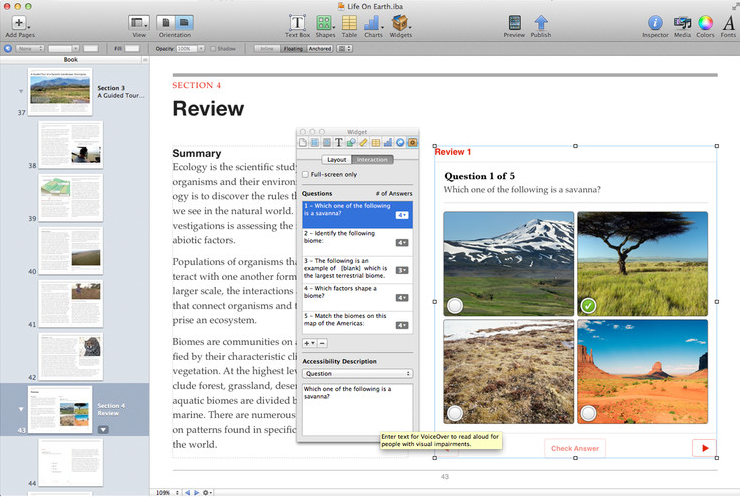740x497 pixels.
Task: Select the desert image answer radio button
Action: [x=588, y=413]
